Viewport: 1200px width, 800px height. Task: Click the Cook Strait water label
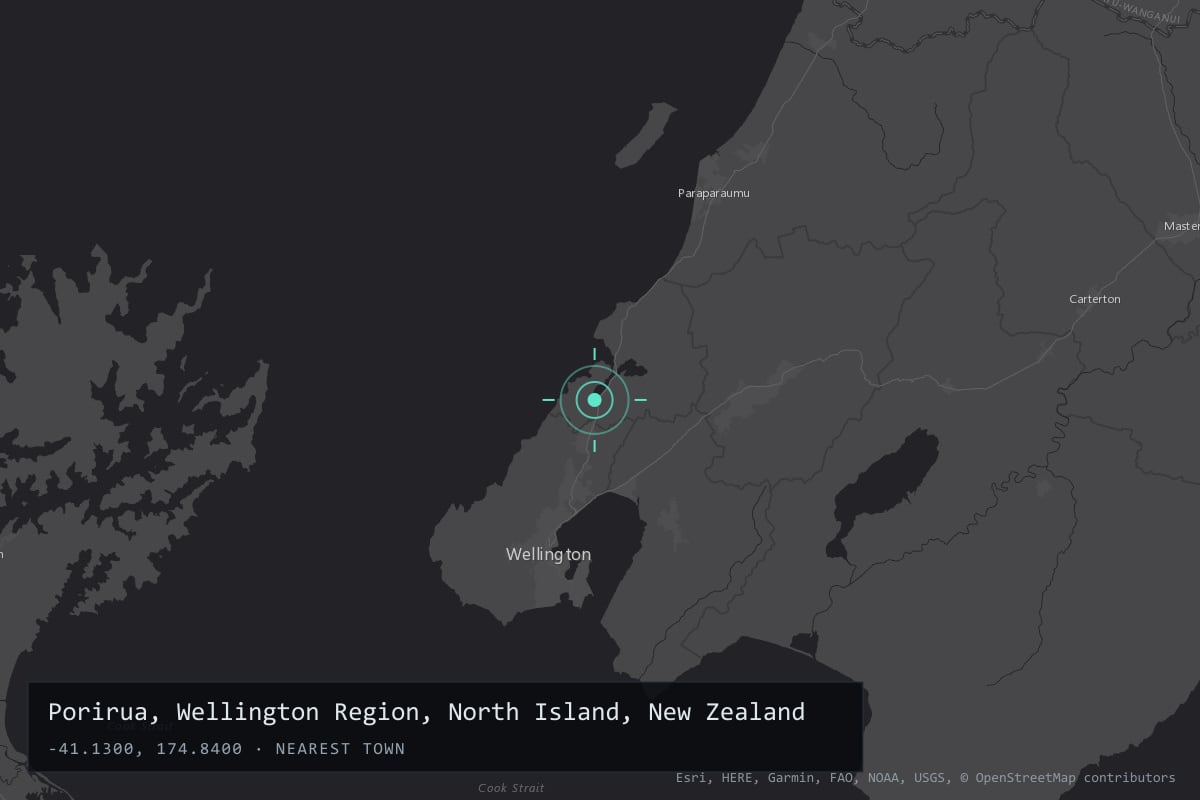click(511, 788)
